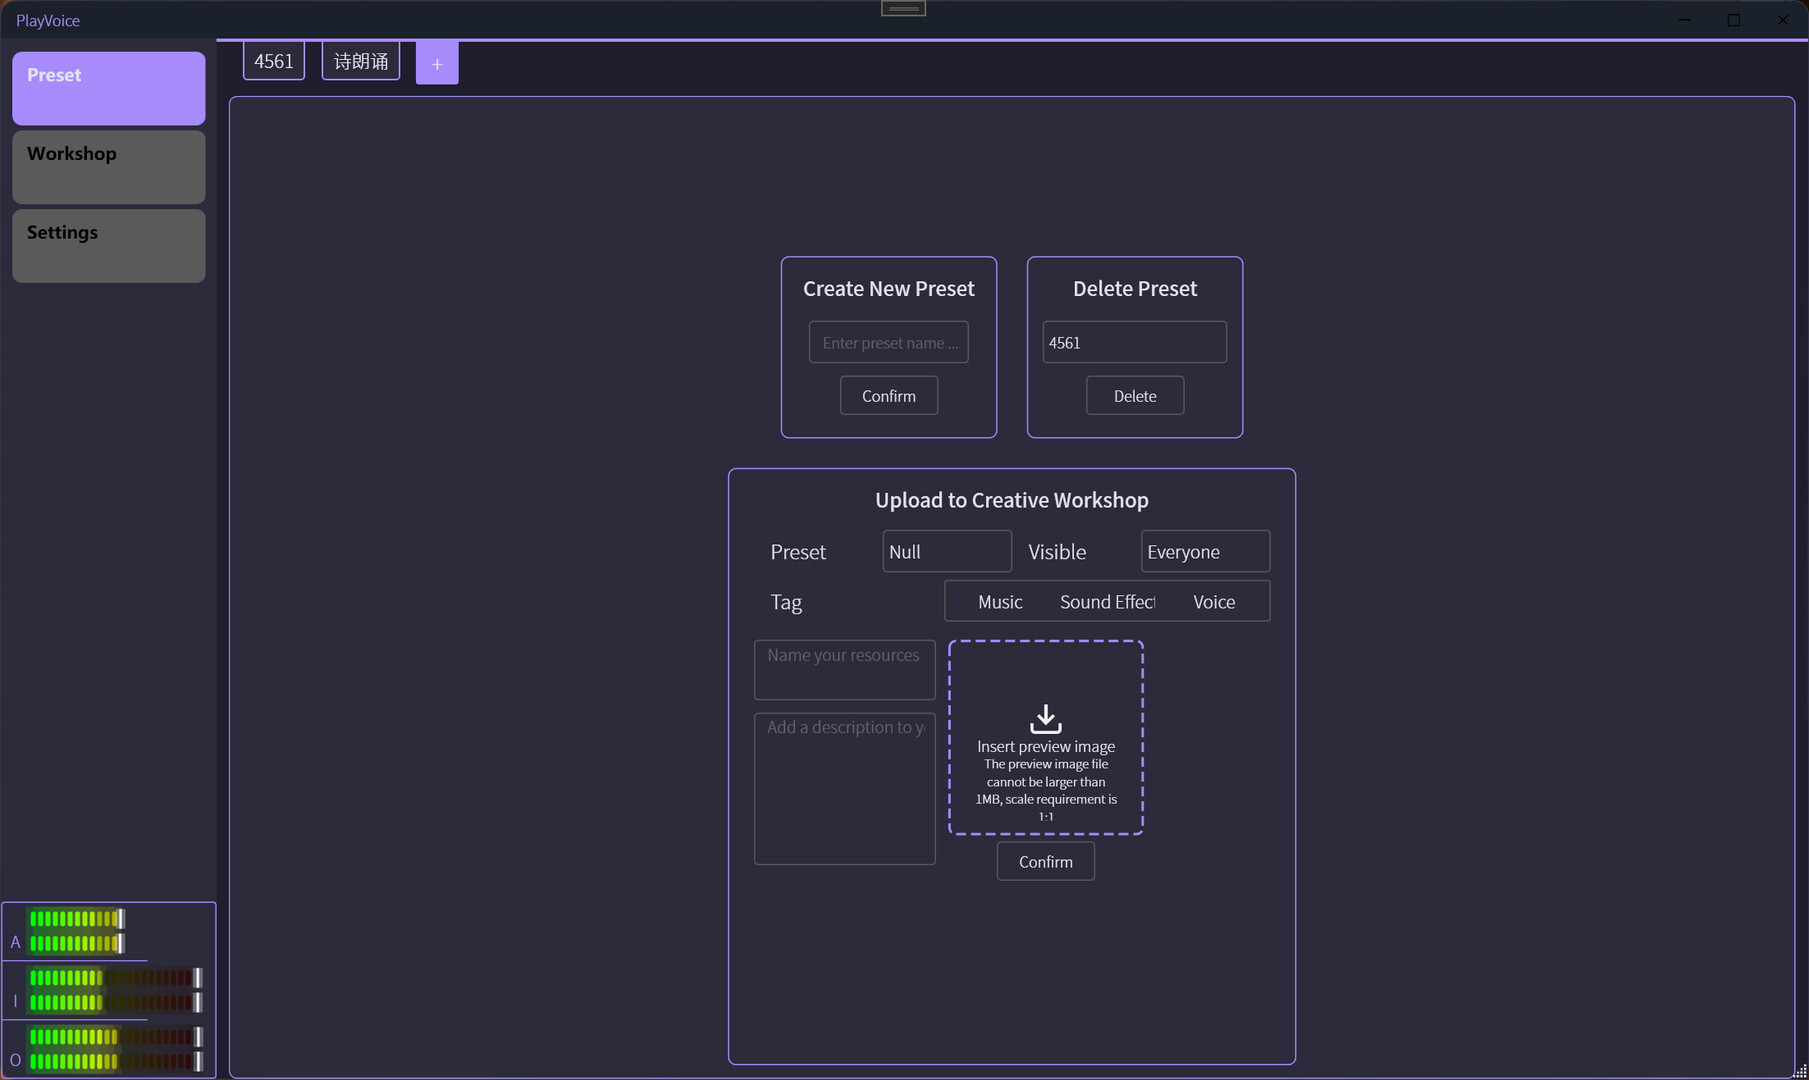The image size is (1809, 1080).
Task: Click the insert preview image download icon
Action: pyautogui.click(x=1046, y=719)
